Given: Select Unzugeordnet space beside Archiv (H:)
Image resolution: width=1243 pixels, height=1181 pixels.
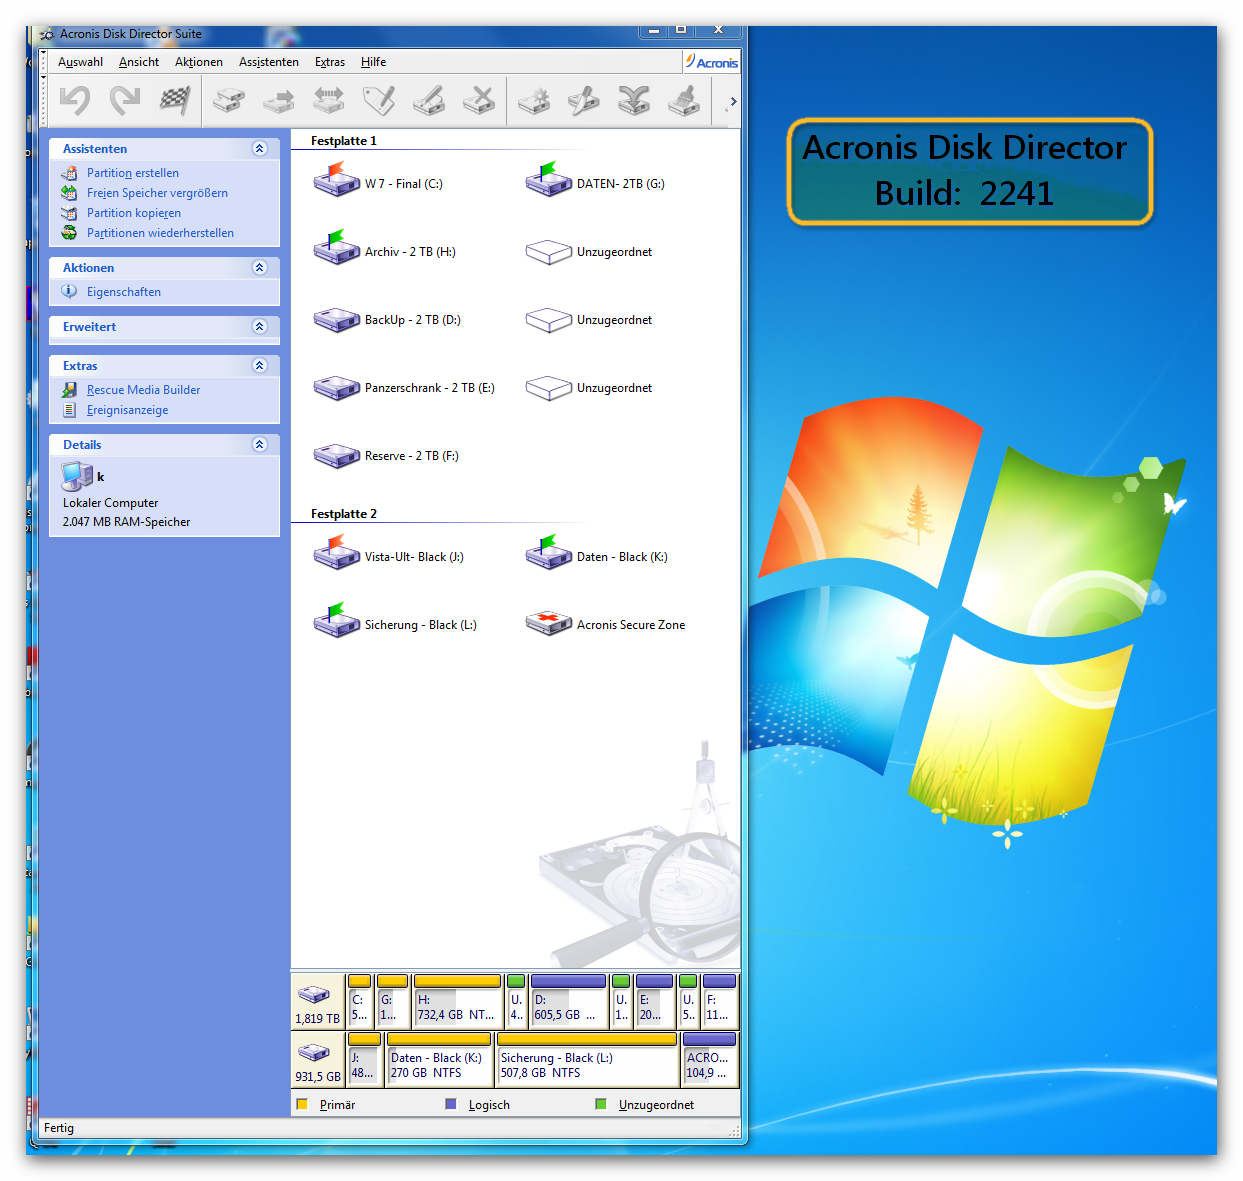Looking at the screenshot, I should click(x=589, y=252).
